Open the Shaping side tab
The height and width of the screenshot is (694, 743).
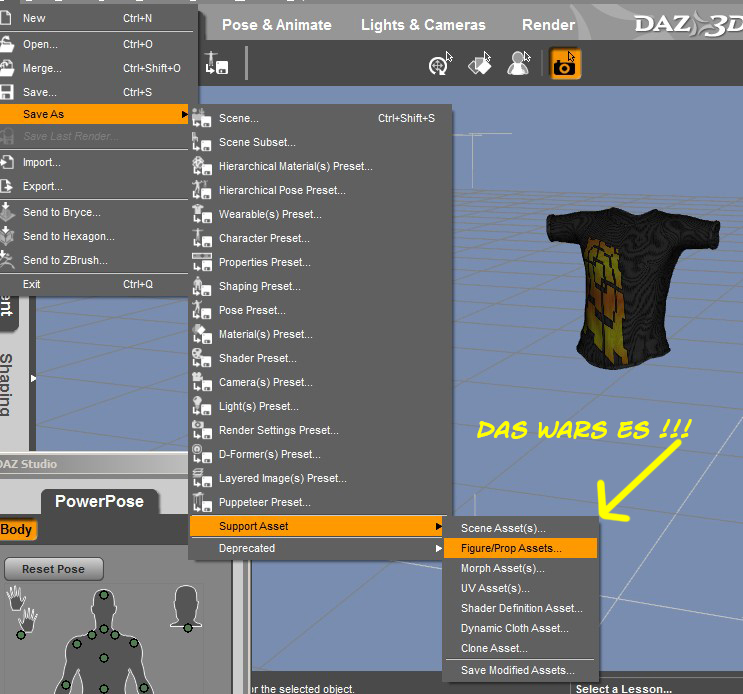(7, 385)
